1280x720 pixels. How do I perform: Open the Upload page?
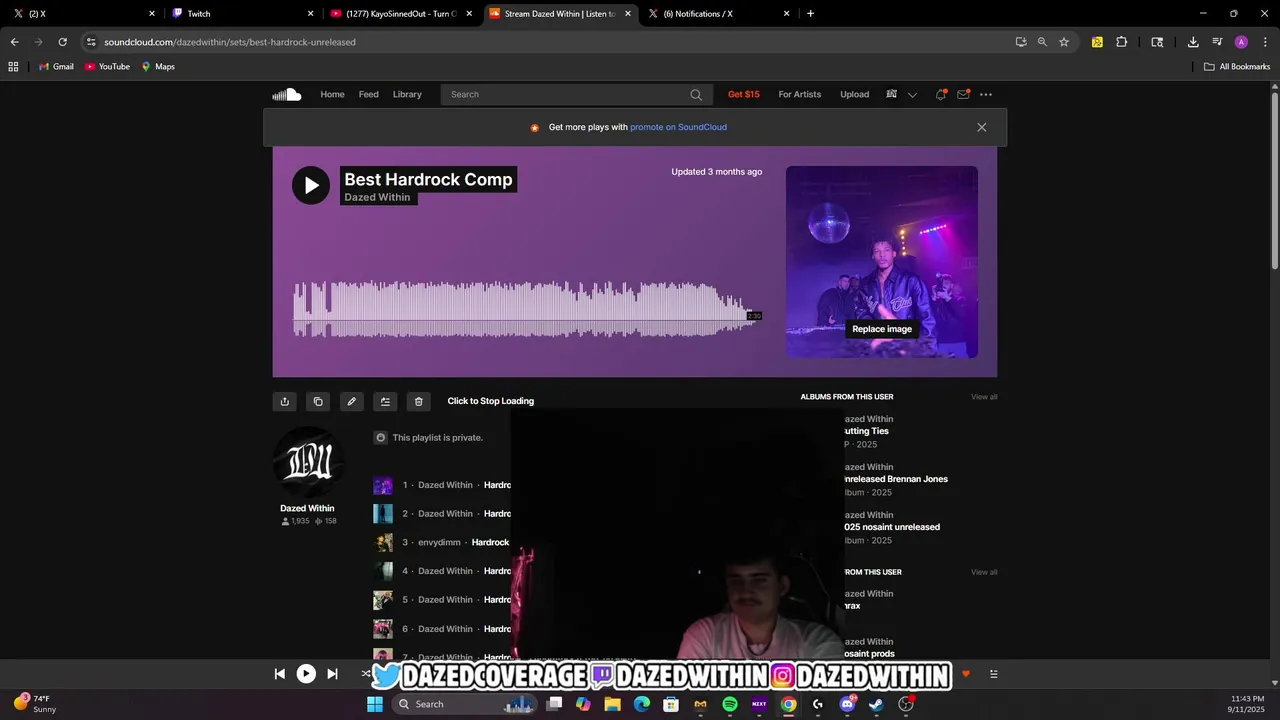click(854, 95)
